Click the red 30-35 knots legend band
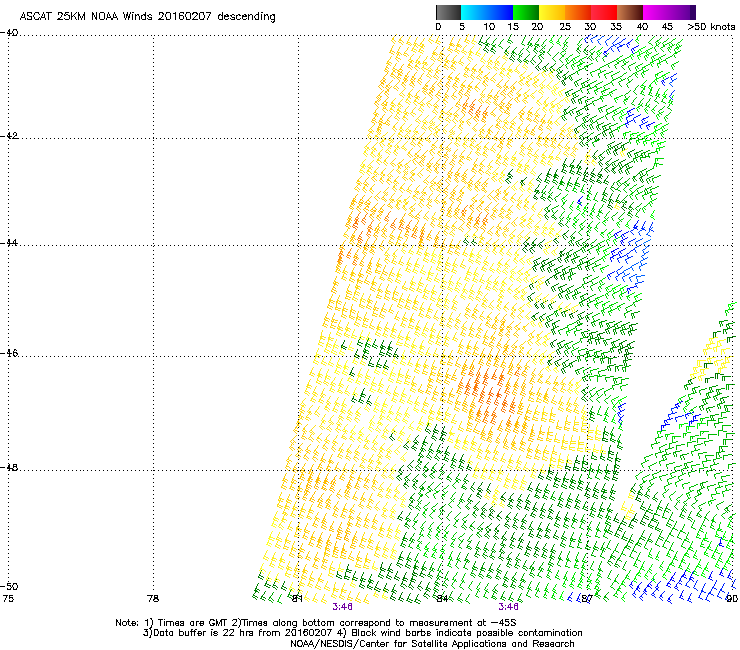Screen dimensions: 740x650 [604, 12]
